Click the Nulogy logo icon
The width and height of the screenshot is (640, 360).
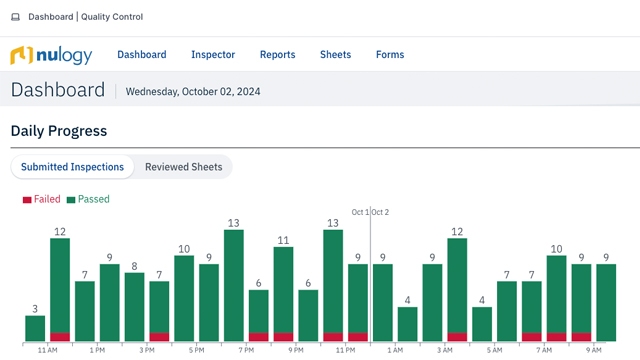[21, 55]
